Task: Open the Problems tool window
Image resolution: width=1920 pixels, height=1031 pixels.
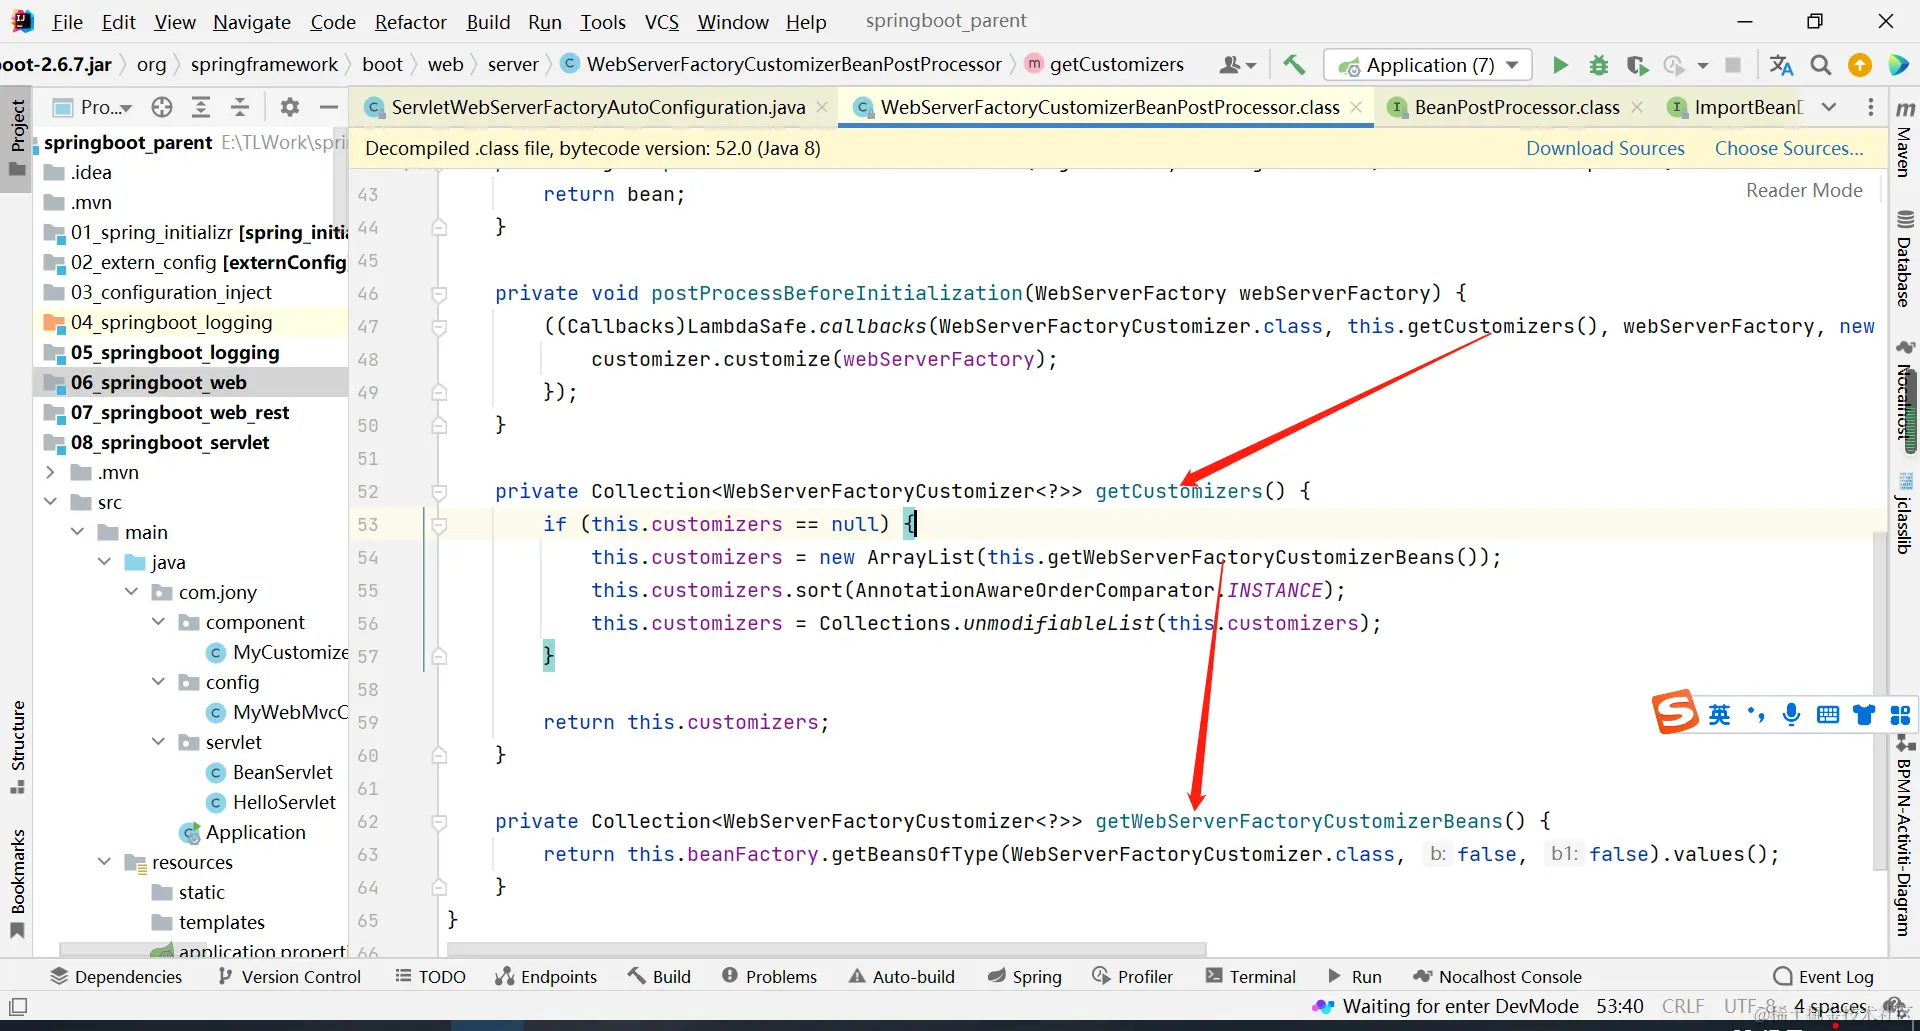Action: (769, 977)
